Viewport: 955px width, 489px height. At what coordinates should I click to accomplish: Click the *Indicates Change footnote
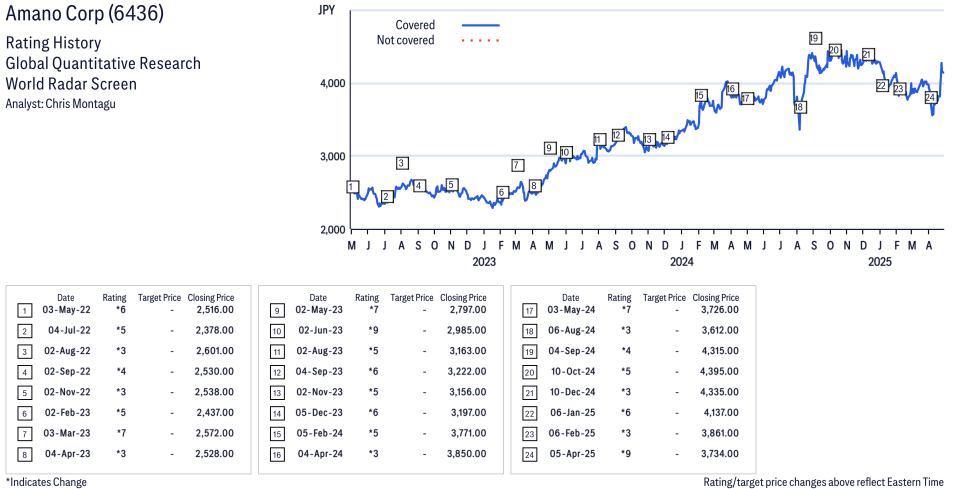[x=46, y=482]
